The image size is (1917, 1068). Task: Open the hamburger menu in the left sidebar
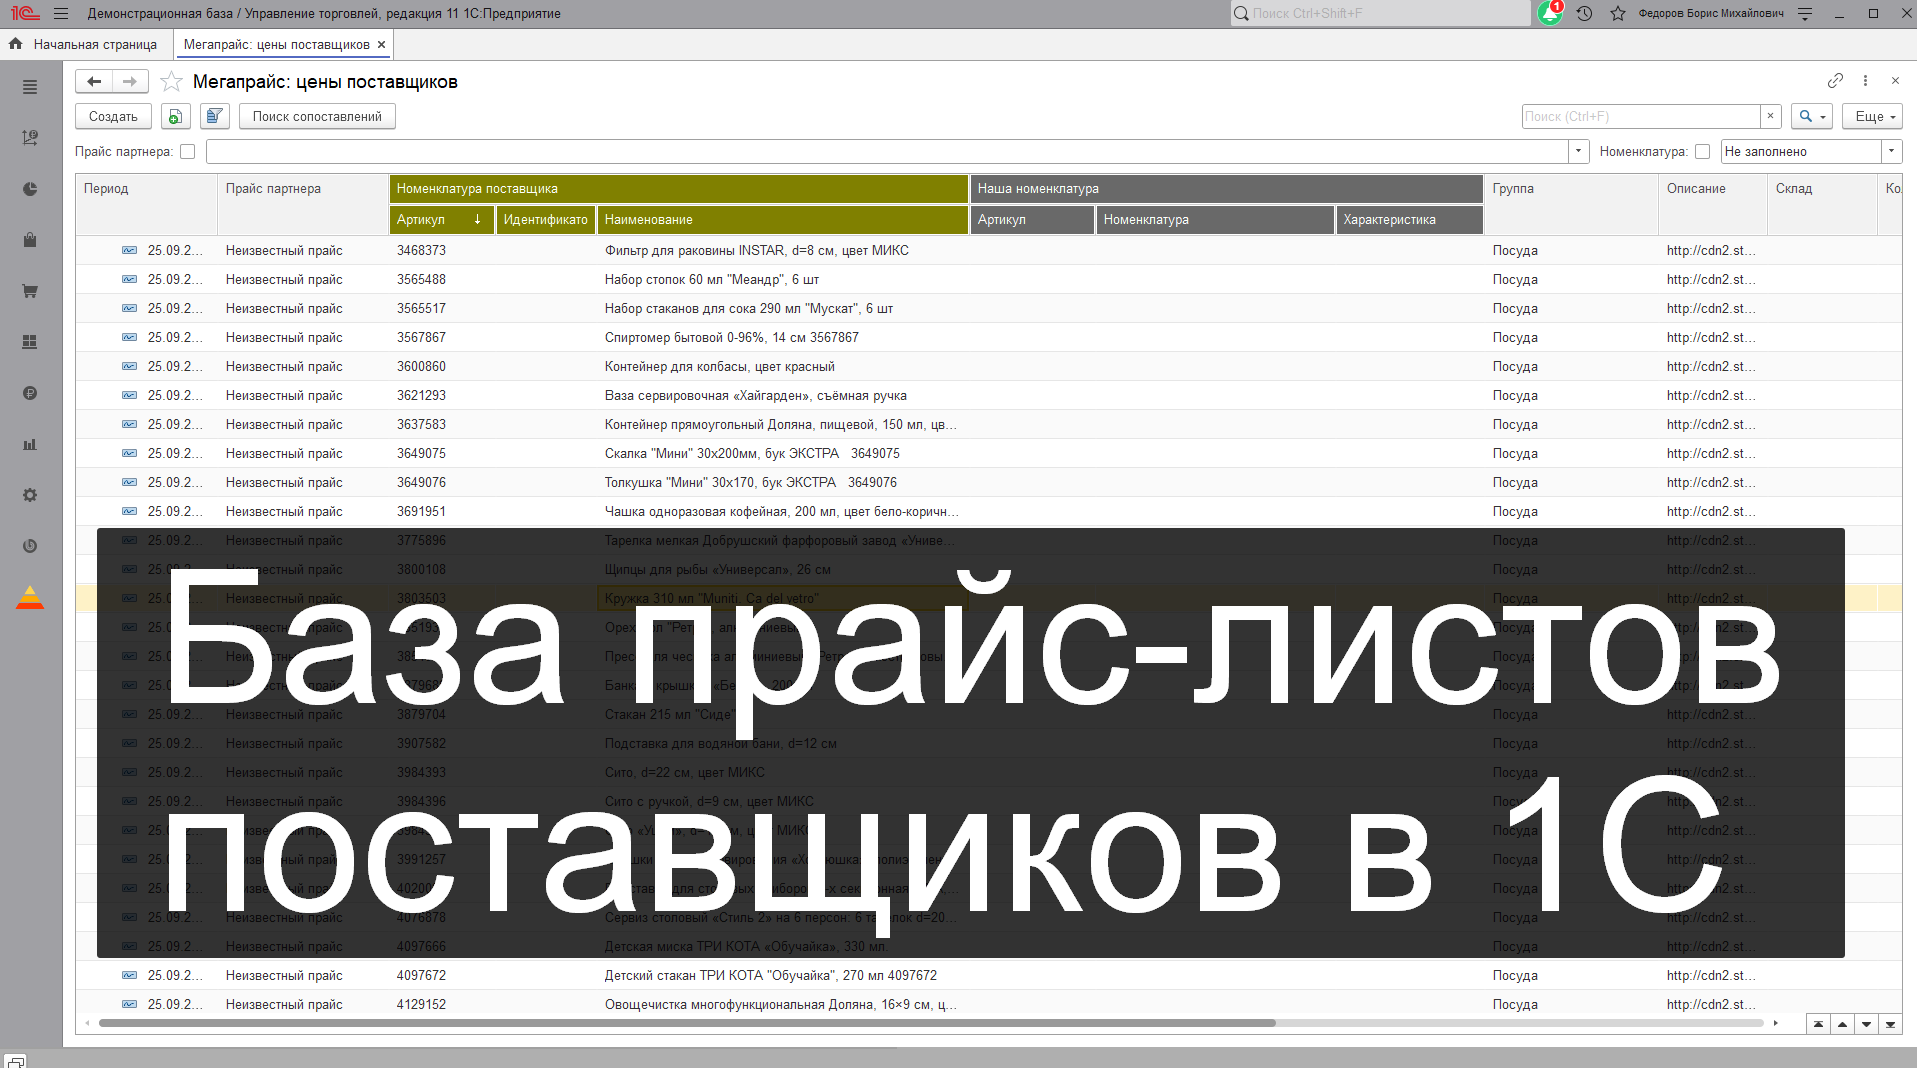click(29, 87)
